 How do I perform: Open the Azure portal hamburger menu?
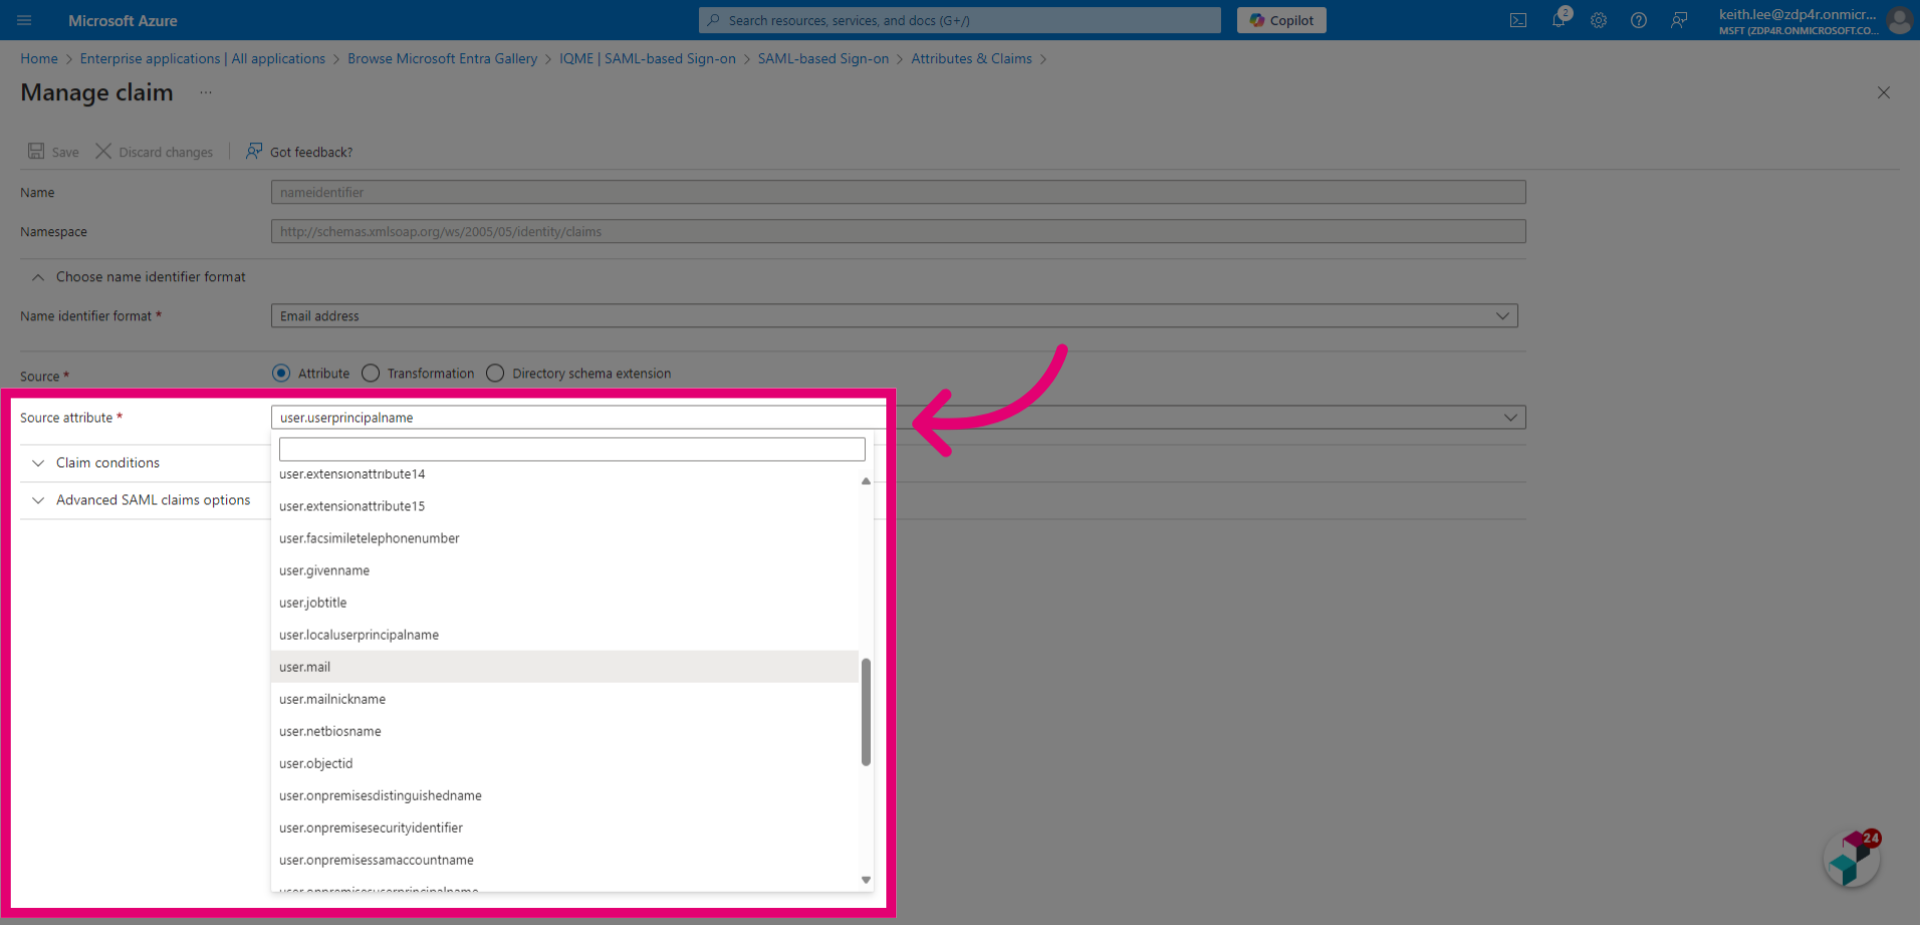tap(24, 20)
